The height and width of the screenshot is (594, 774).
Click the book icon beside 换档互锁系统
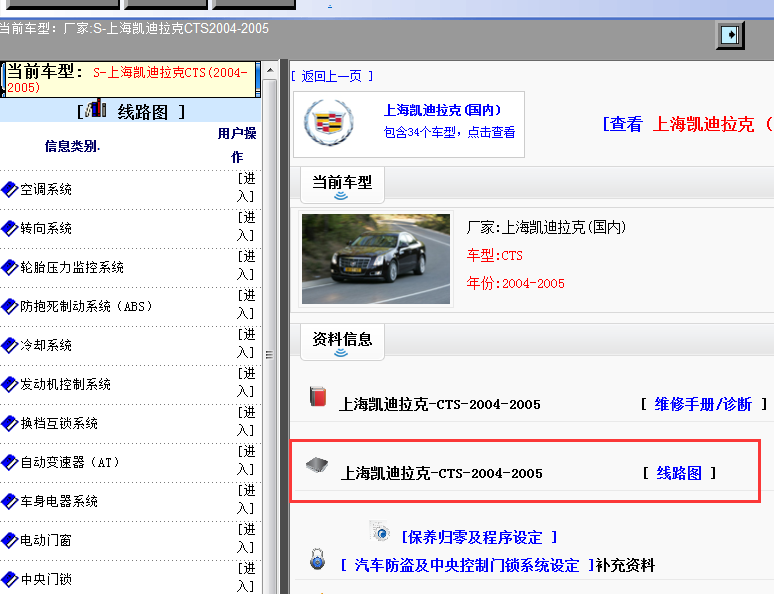click(9, 423)
